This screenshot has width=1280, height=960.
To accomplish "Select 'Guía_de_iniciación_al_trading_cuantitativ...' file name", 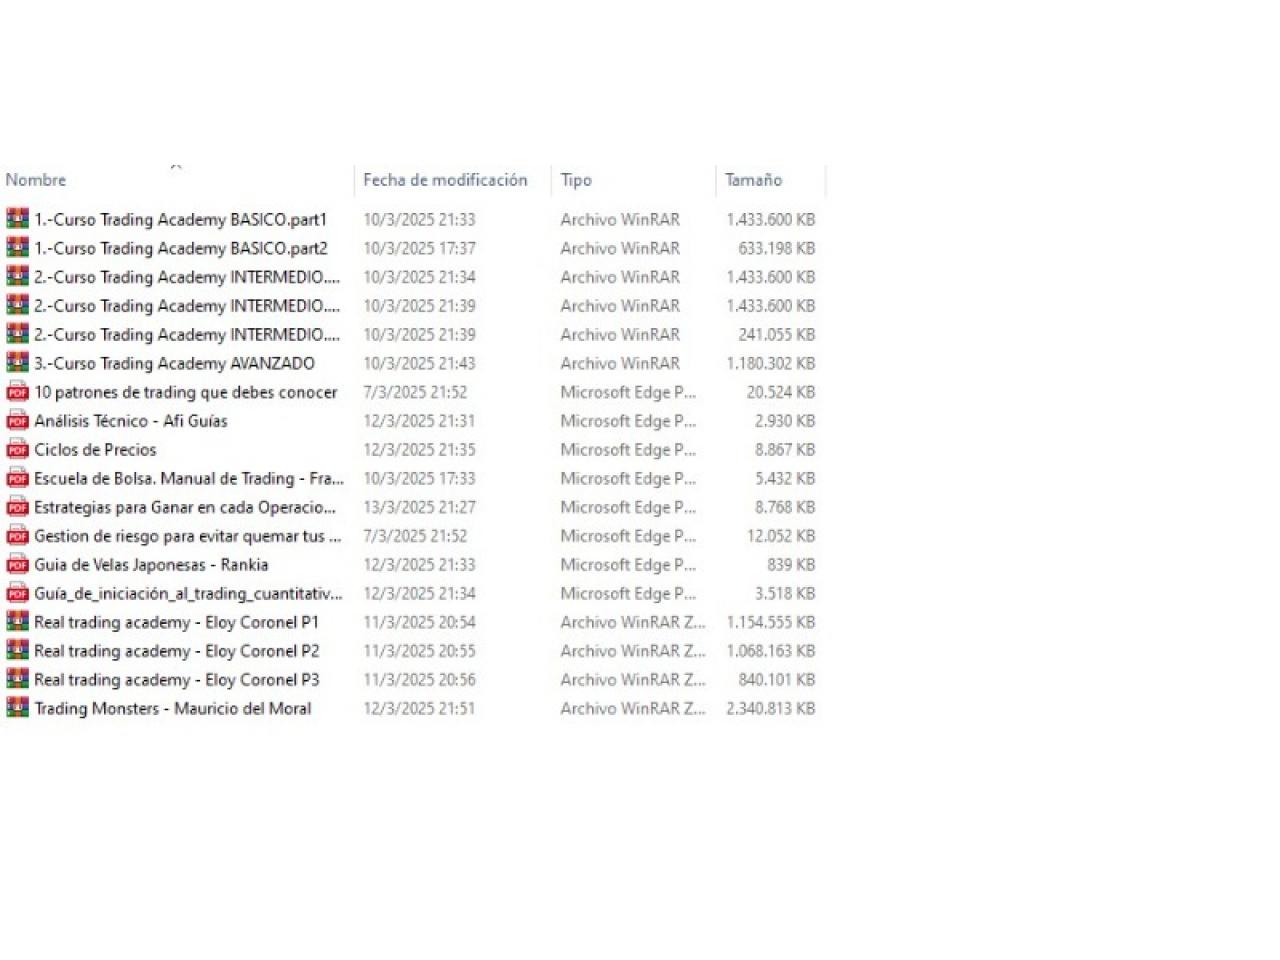I will (x=188, y=594).
